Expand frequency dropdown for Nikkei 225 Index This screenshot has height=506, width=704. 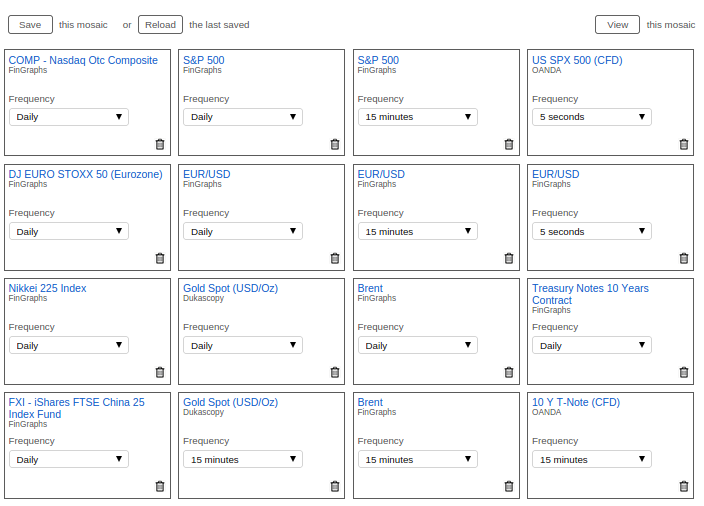[x=69, y=345]
